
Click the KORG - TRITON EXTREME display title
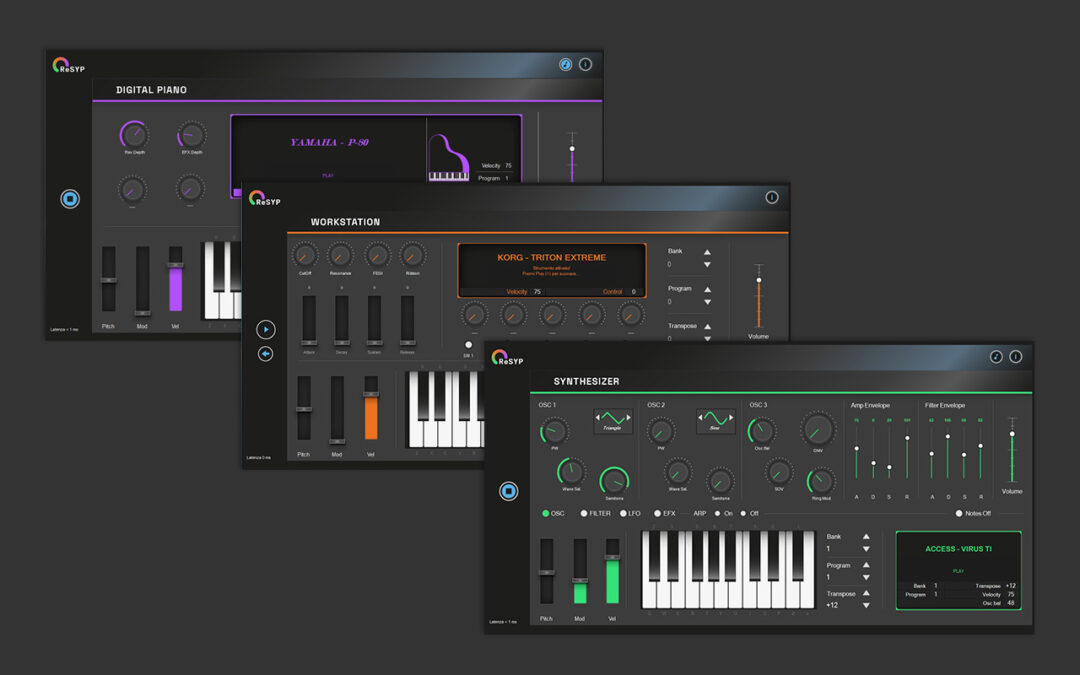point(552,258)
